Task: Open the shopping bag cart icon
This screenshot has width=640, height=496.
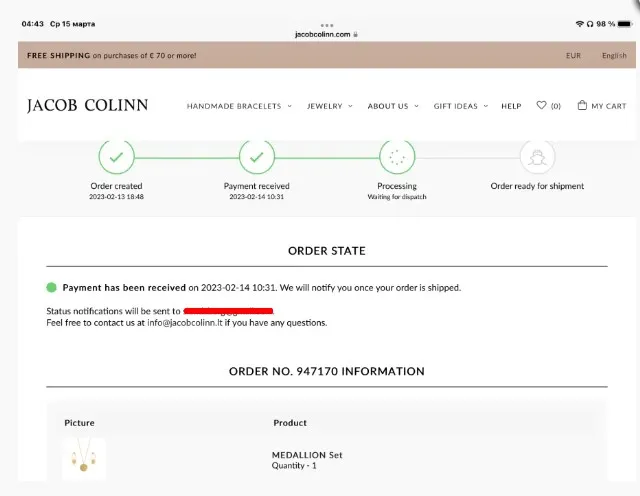Action: [582, 105]
